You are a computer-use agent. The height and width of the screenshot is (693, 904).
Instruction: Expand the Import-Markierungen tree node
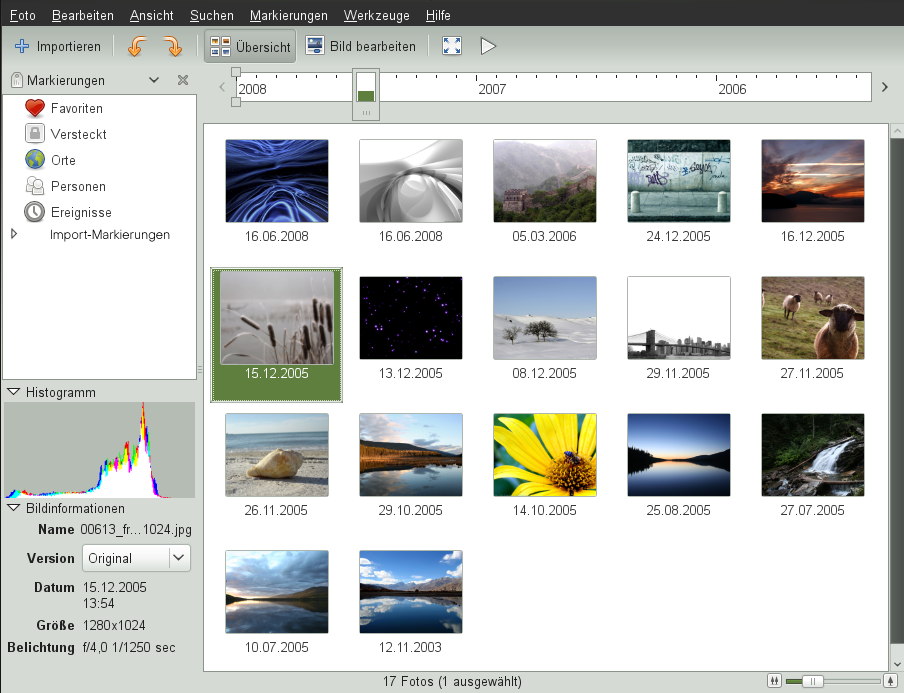pyautogui.click(x=14, y=235)
